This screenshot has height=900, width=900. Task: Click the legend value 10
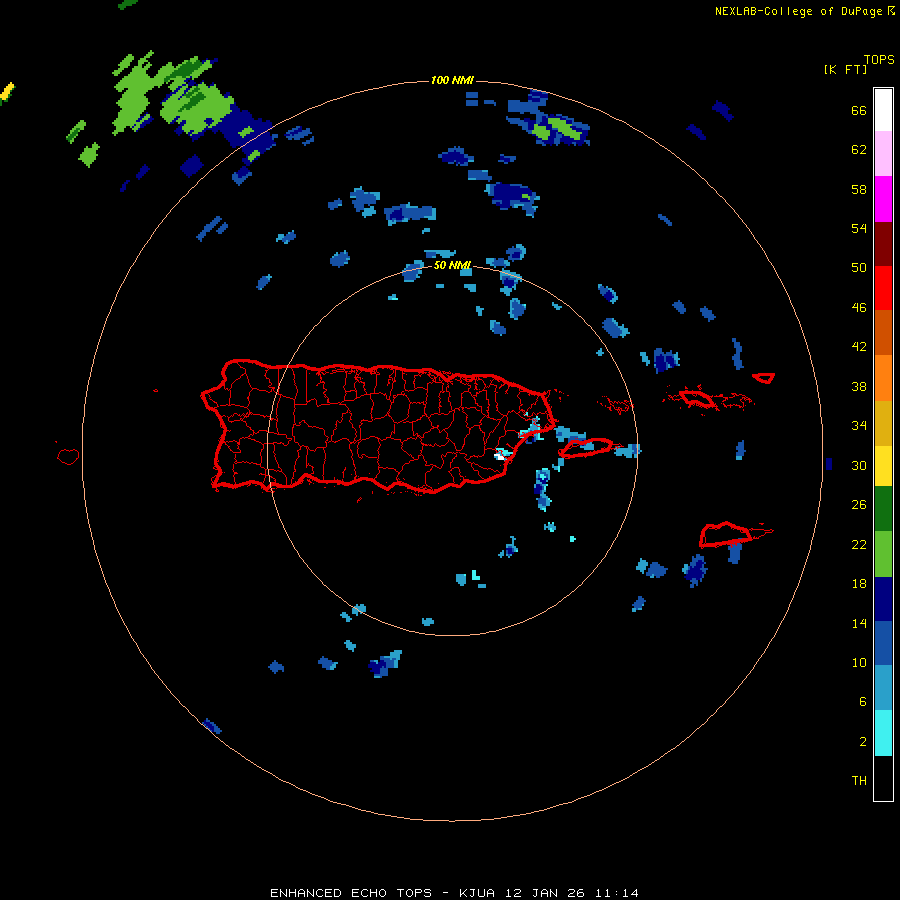click(859, 663)
